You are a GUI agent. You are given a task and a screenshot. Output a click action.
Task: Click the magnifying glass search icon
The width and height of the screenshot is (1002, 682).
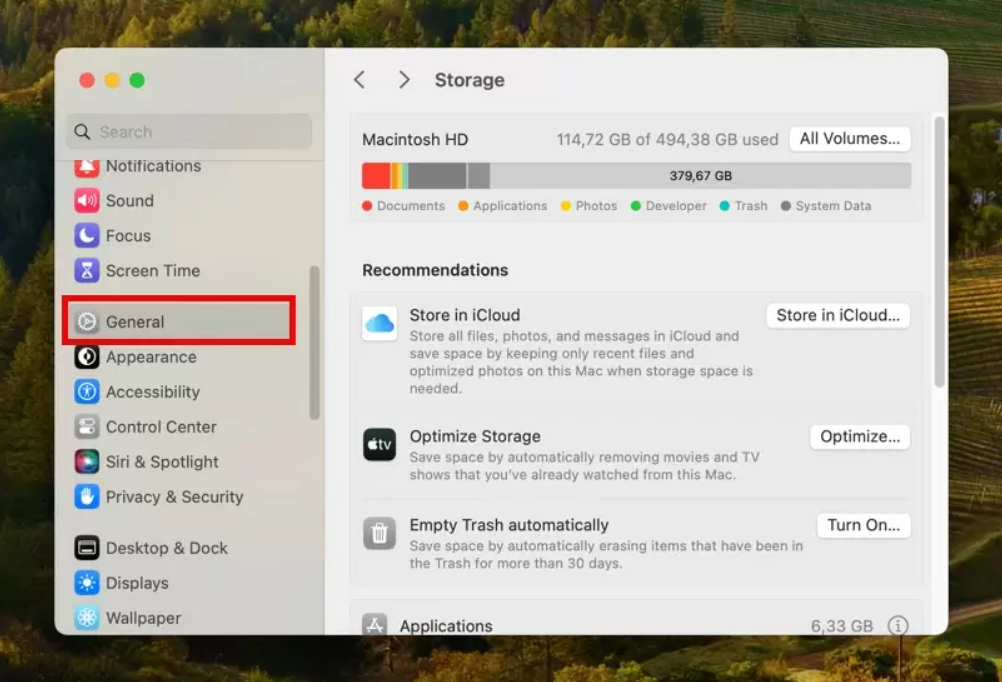pos(82,132)
